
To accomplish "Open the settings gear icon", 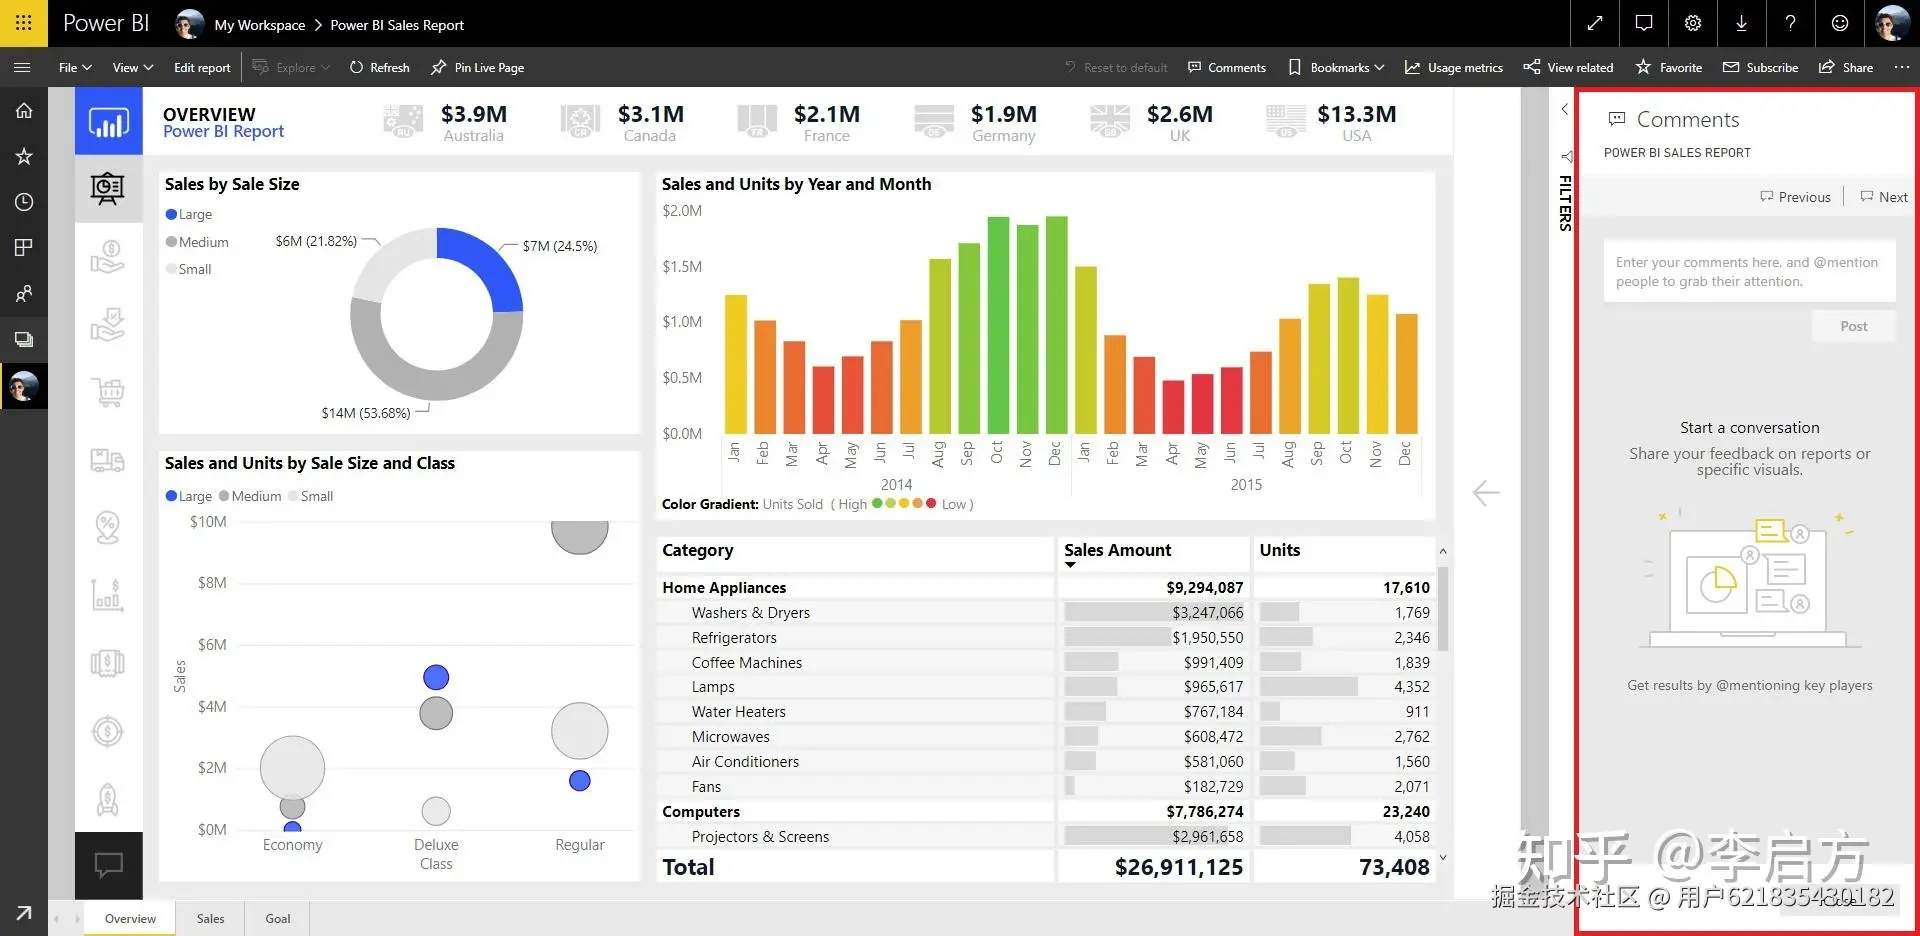I will coord(1693,23).
